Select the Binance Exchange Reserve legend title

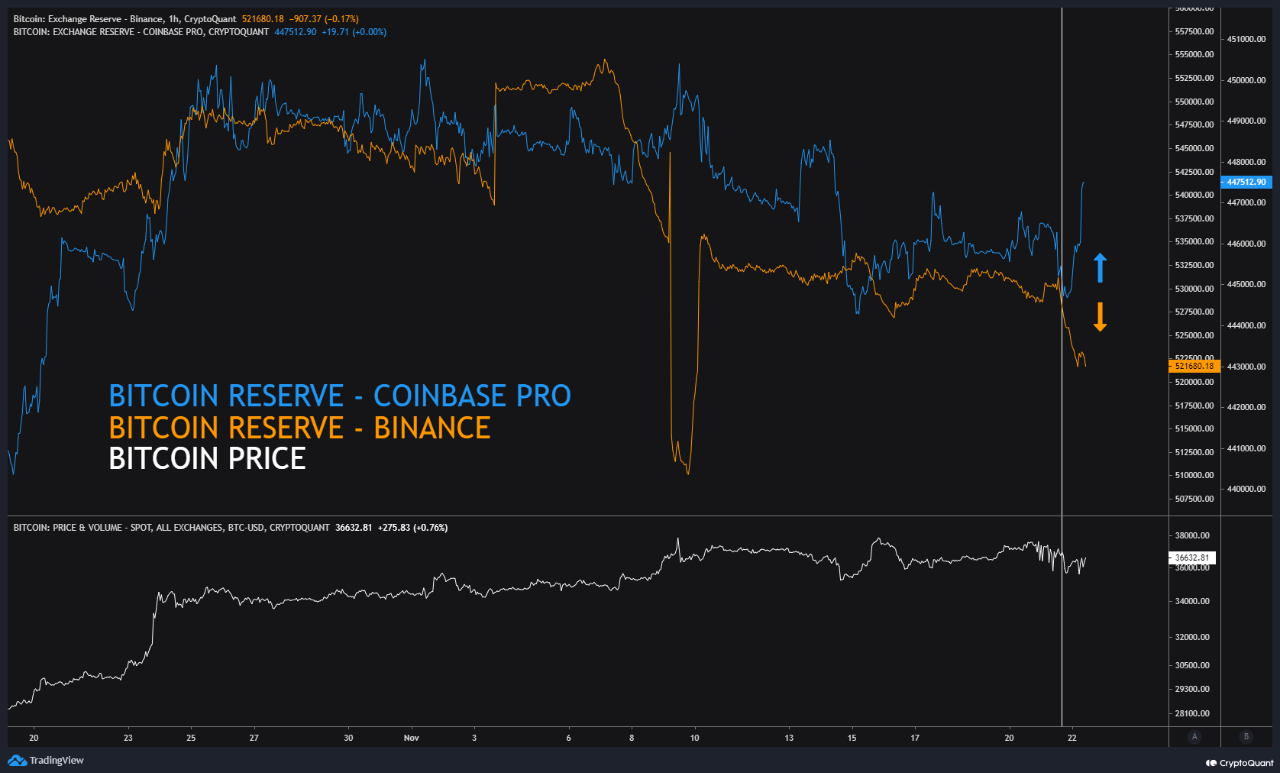pyautogui.click(x=125, y=19)
